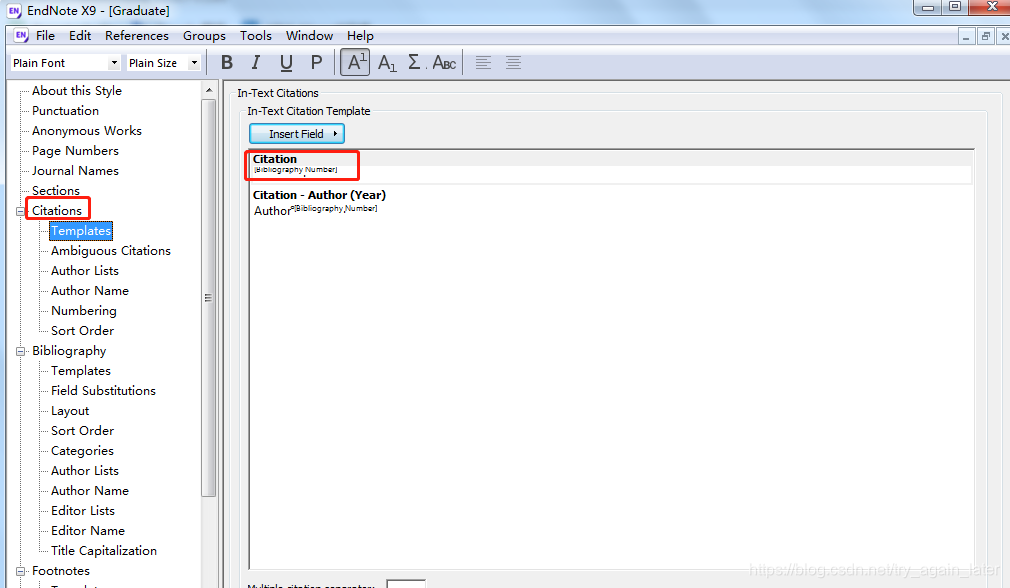Select Title Capitalization tree item
The width and height of the screenshot is (1010, 588).
(x=104, y=551)
